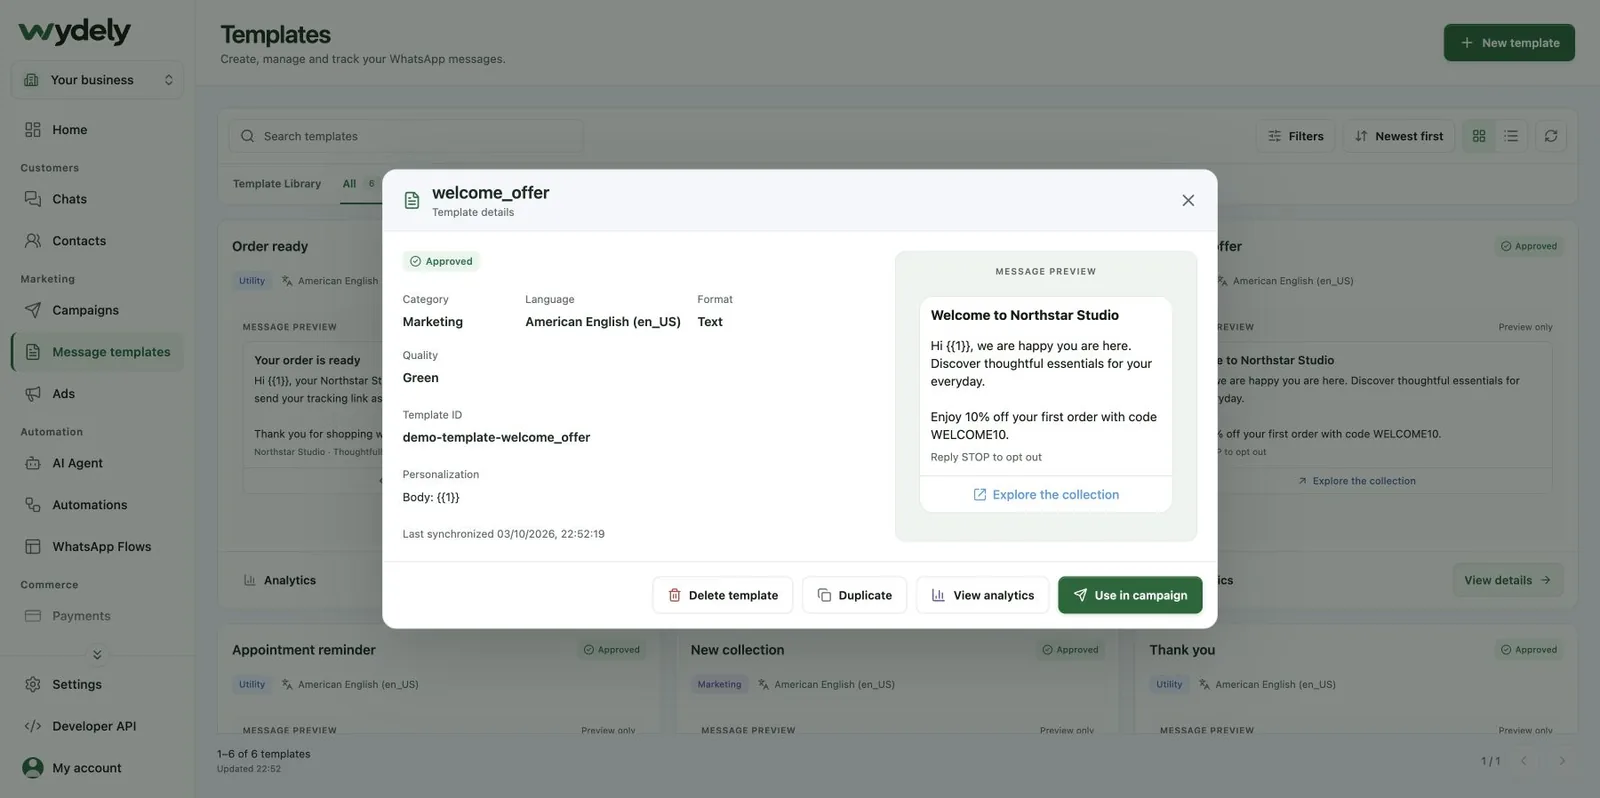Click the Automations icon
The image size is (1600, 798).
(33, 505)
